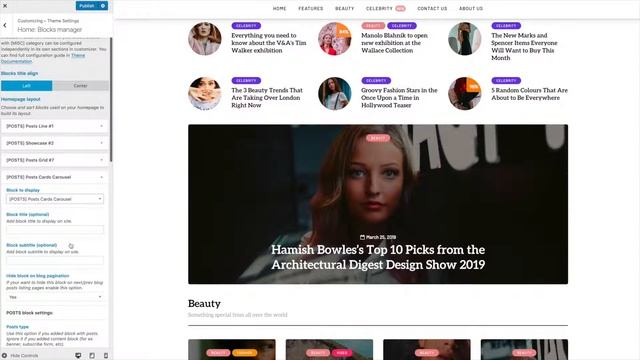Click the Home: Blocks manager title
The width and height of the screenshot is (640, 360).
(49, 30)
